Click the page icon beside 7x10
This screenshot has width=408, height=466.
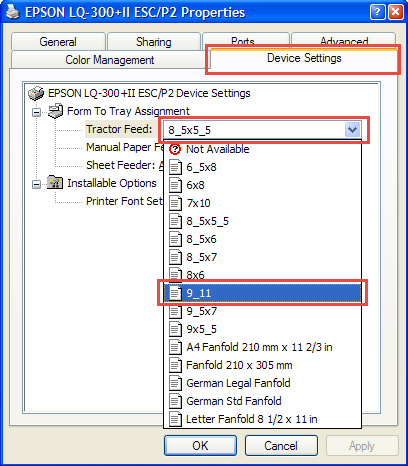click(x=175, y=203)
